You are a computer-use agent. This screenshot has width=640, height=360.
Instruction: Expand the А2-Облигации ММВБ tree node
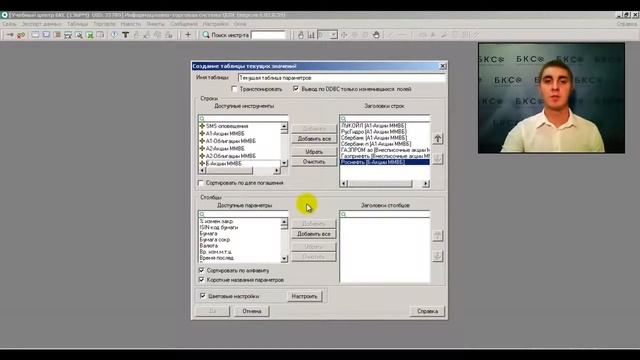pos(202,156)
